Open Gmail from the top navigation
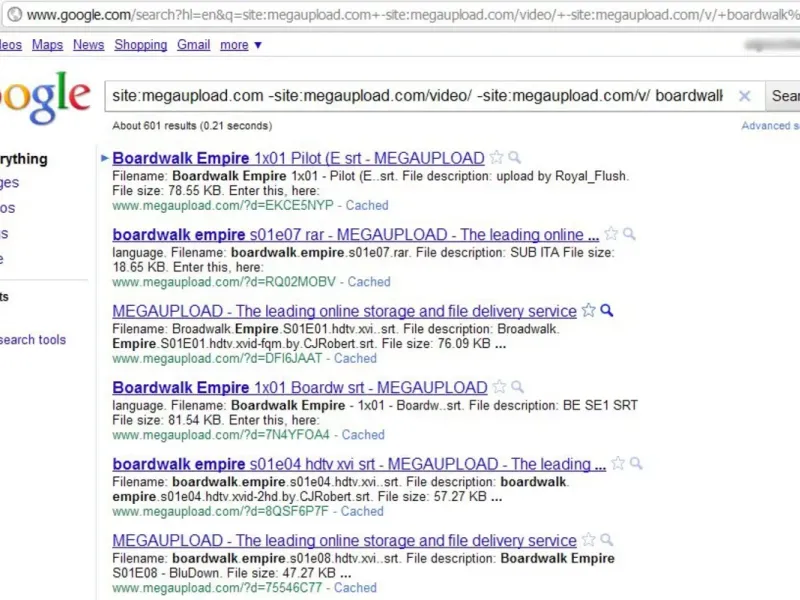The height and width of the screenshot is (600, 800). pyautogui.click(x=193, y=45)
